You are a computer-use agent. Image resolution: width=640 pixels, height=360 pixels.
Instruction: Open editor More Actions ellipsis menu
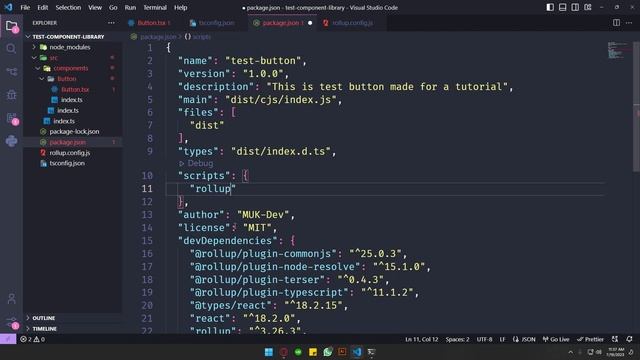coord(629,23)
